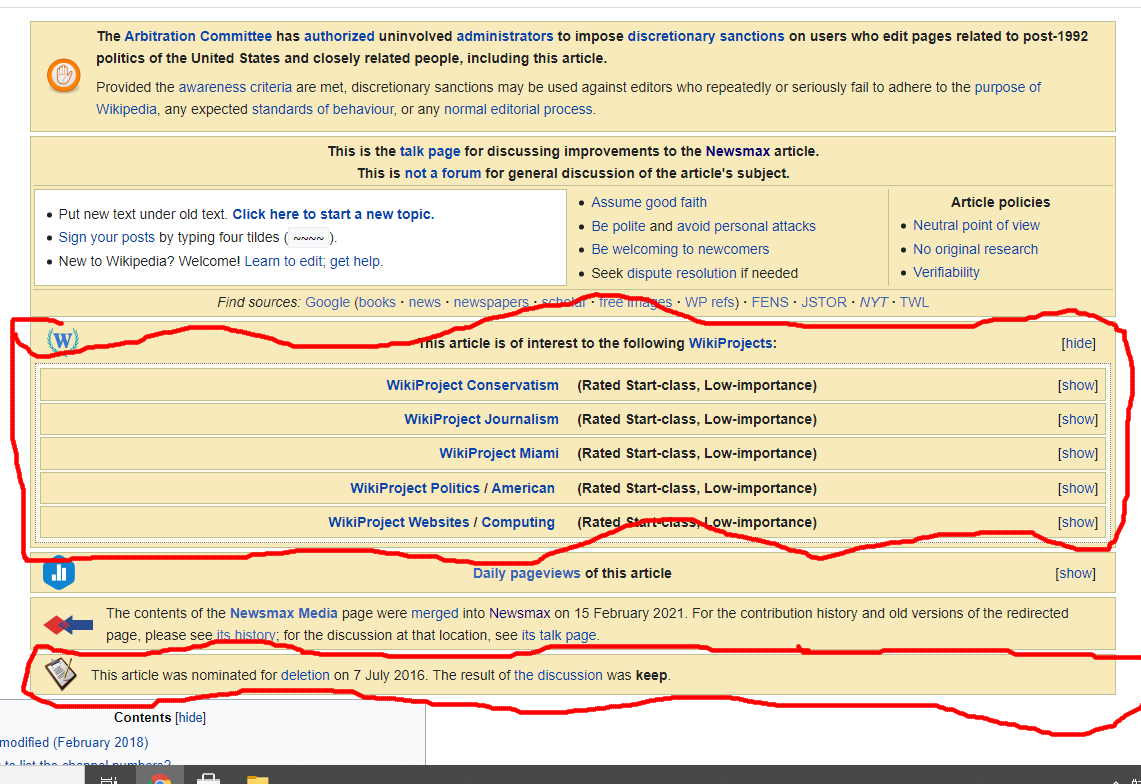This screenshot has height=784, width=1141.
Task: Find sources via Google link
Action: pos(327,302)
